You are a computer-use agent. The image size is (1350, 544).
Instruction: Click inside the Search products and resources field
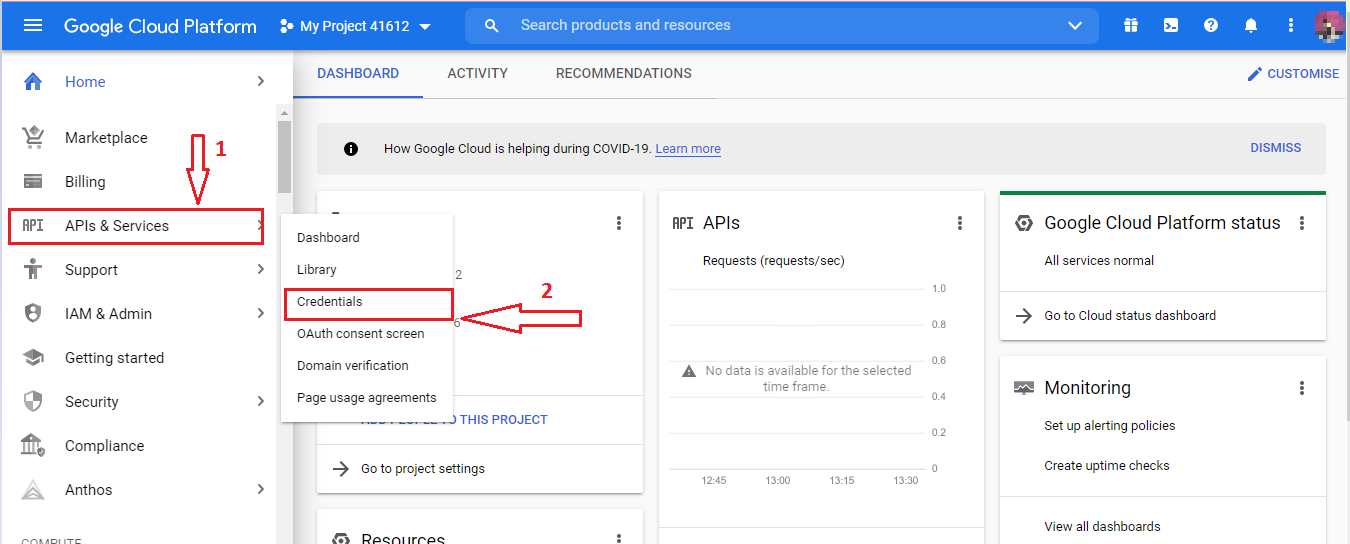(x=780, y=26)
